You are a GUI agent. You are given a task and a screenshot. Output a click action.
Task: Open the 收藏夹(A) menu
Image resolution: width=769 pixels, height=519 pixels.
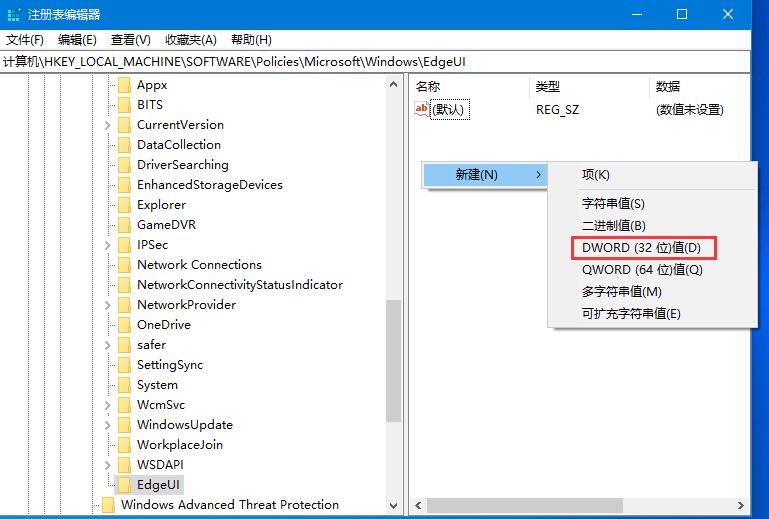coord(190,40)
